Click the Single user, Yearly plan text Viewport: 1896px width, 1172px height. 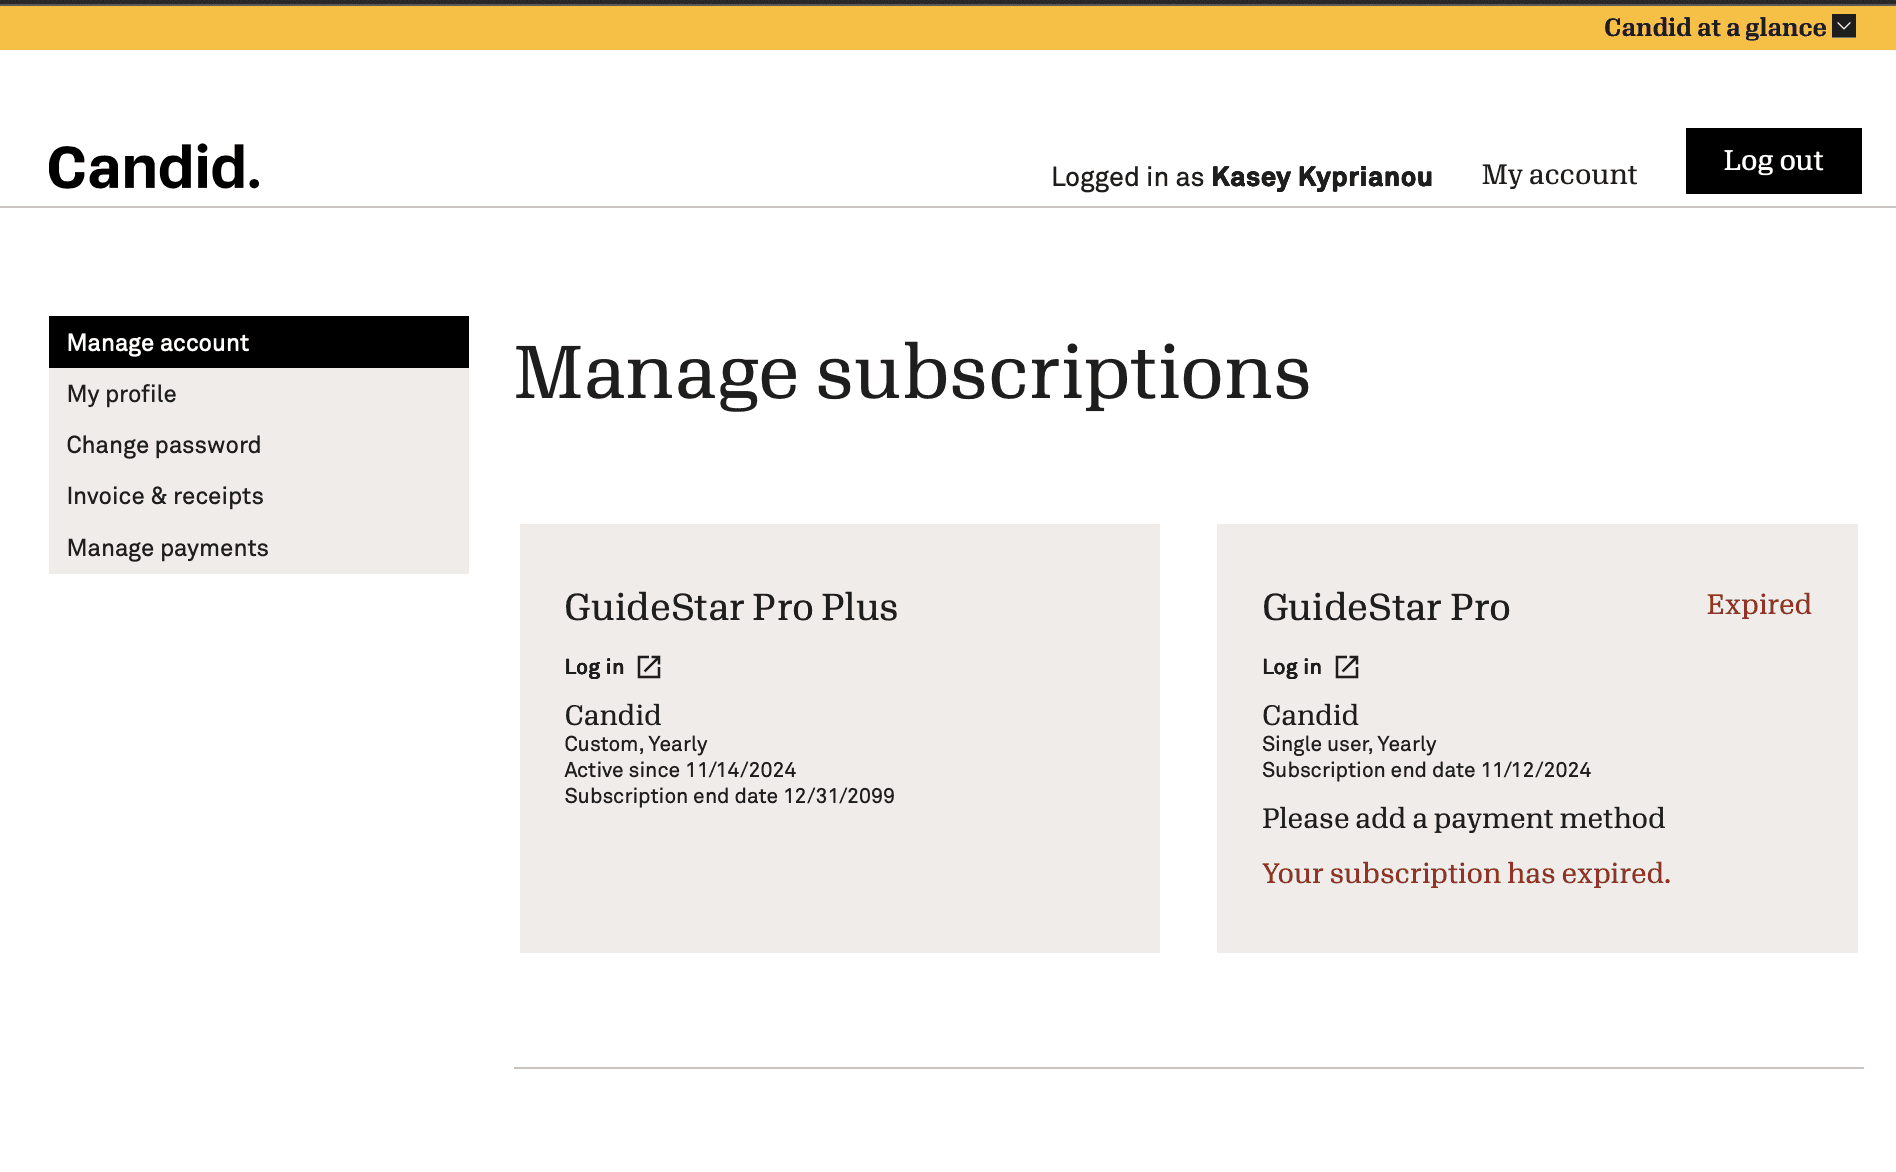point(1349,744)
